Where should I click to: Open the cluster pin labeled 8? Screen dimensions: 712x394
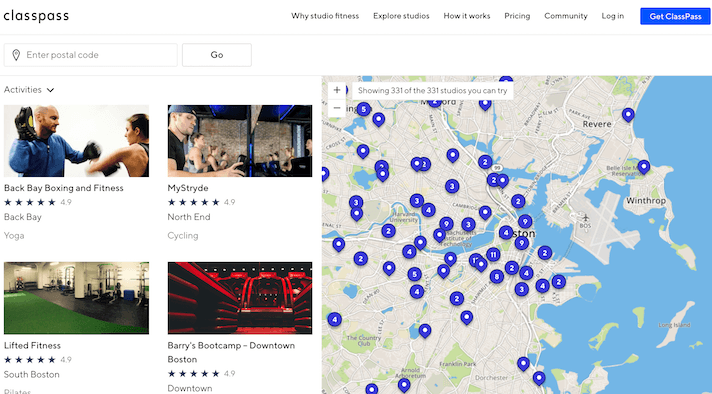(496, 276)
